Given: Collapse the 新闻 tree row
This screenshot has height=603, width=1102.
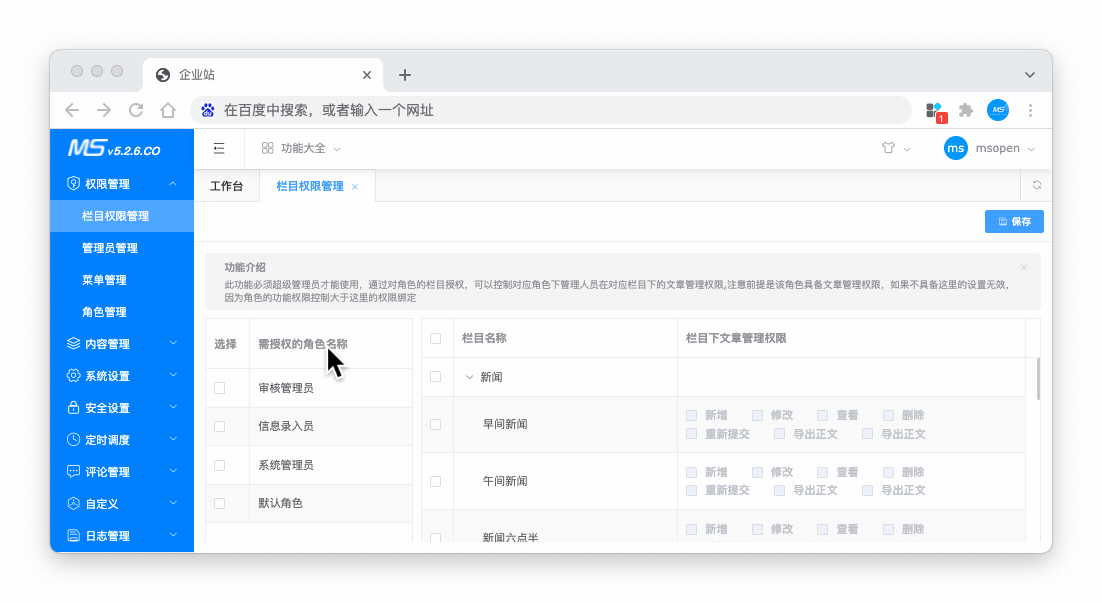Looking at the screenshot, I should [x=469, y=377].
